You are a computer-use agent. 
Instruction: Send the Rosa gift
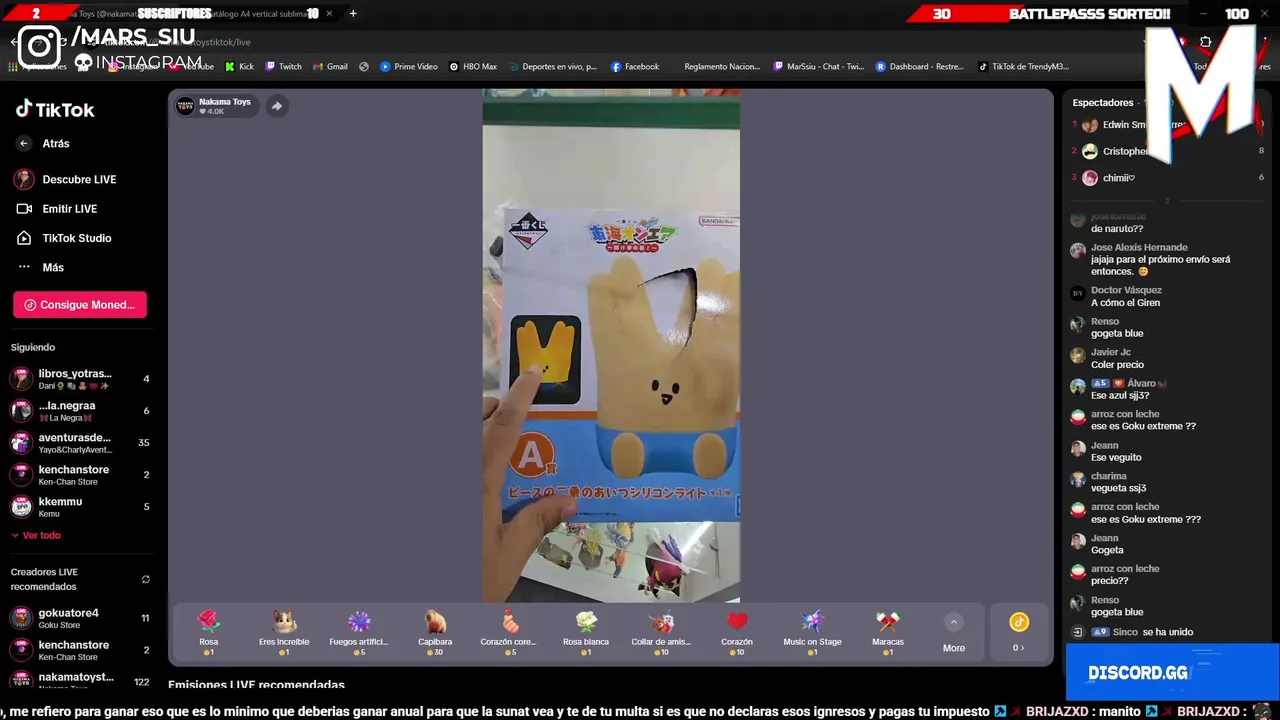point(208,633)
